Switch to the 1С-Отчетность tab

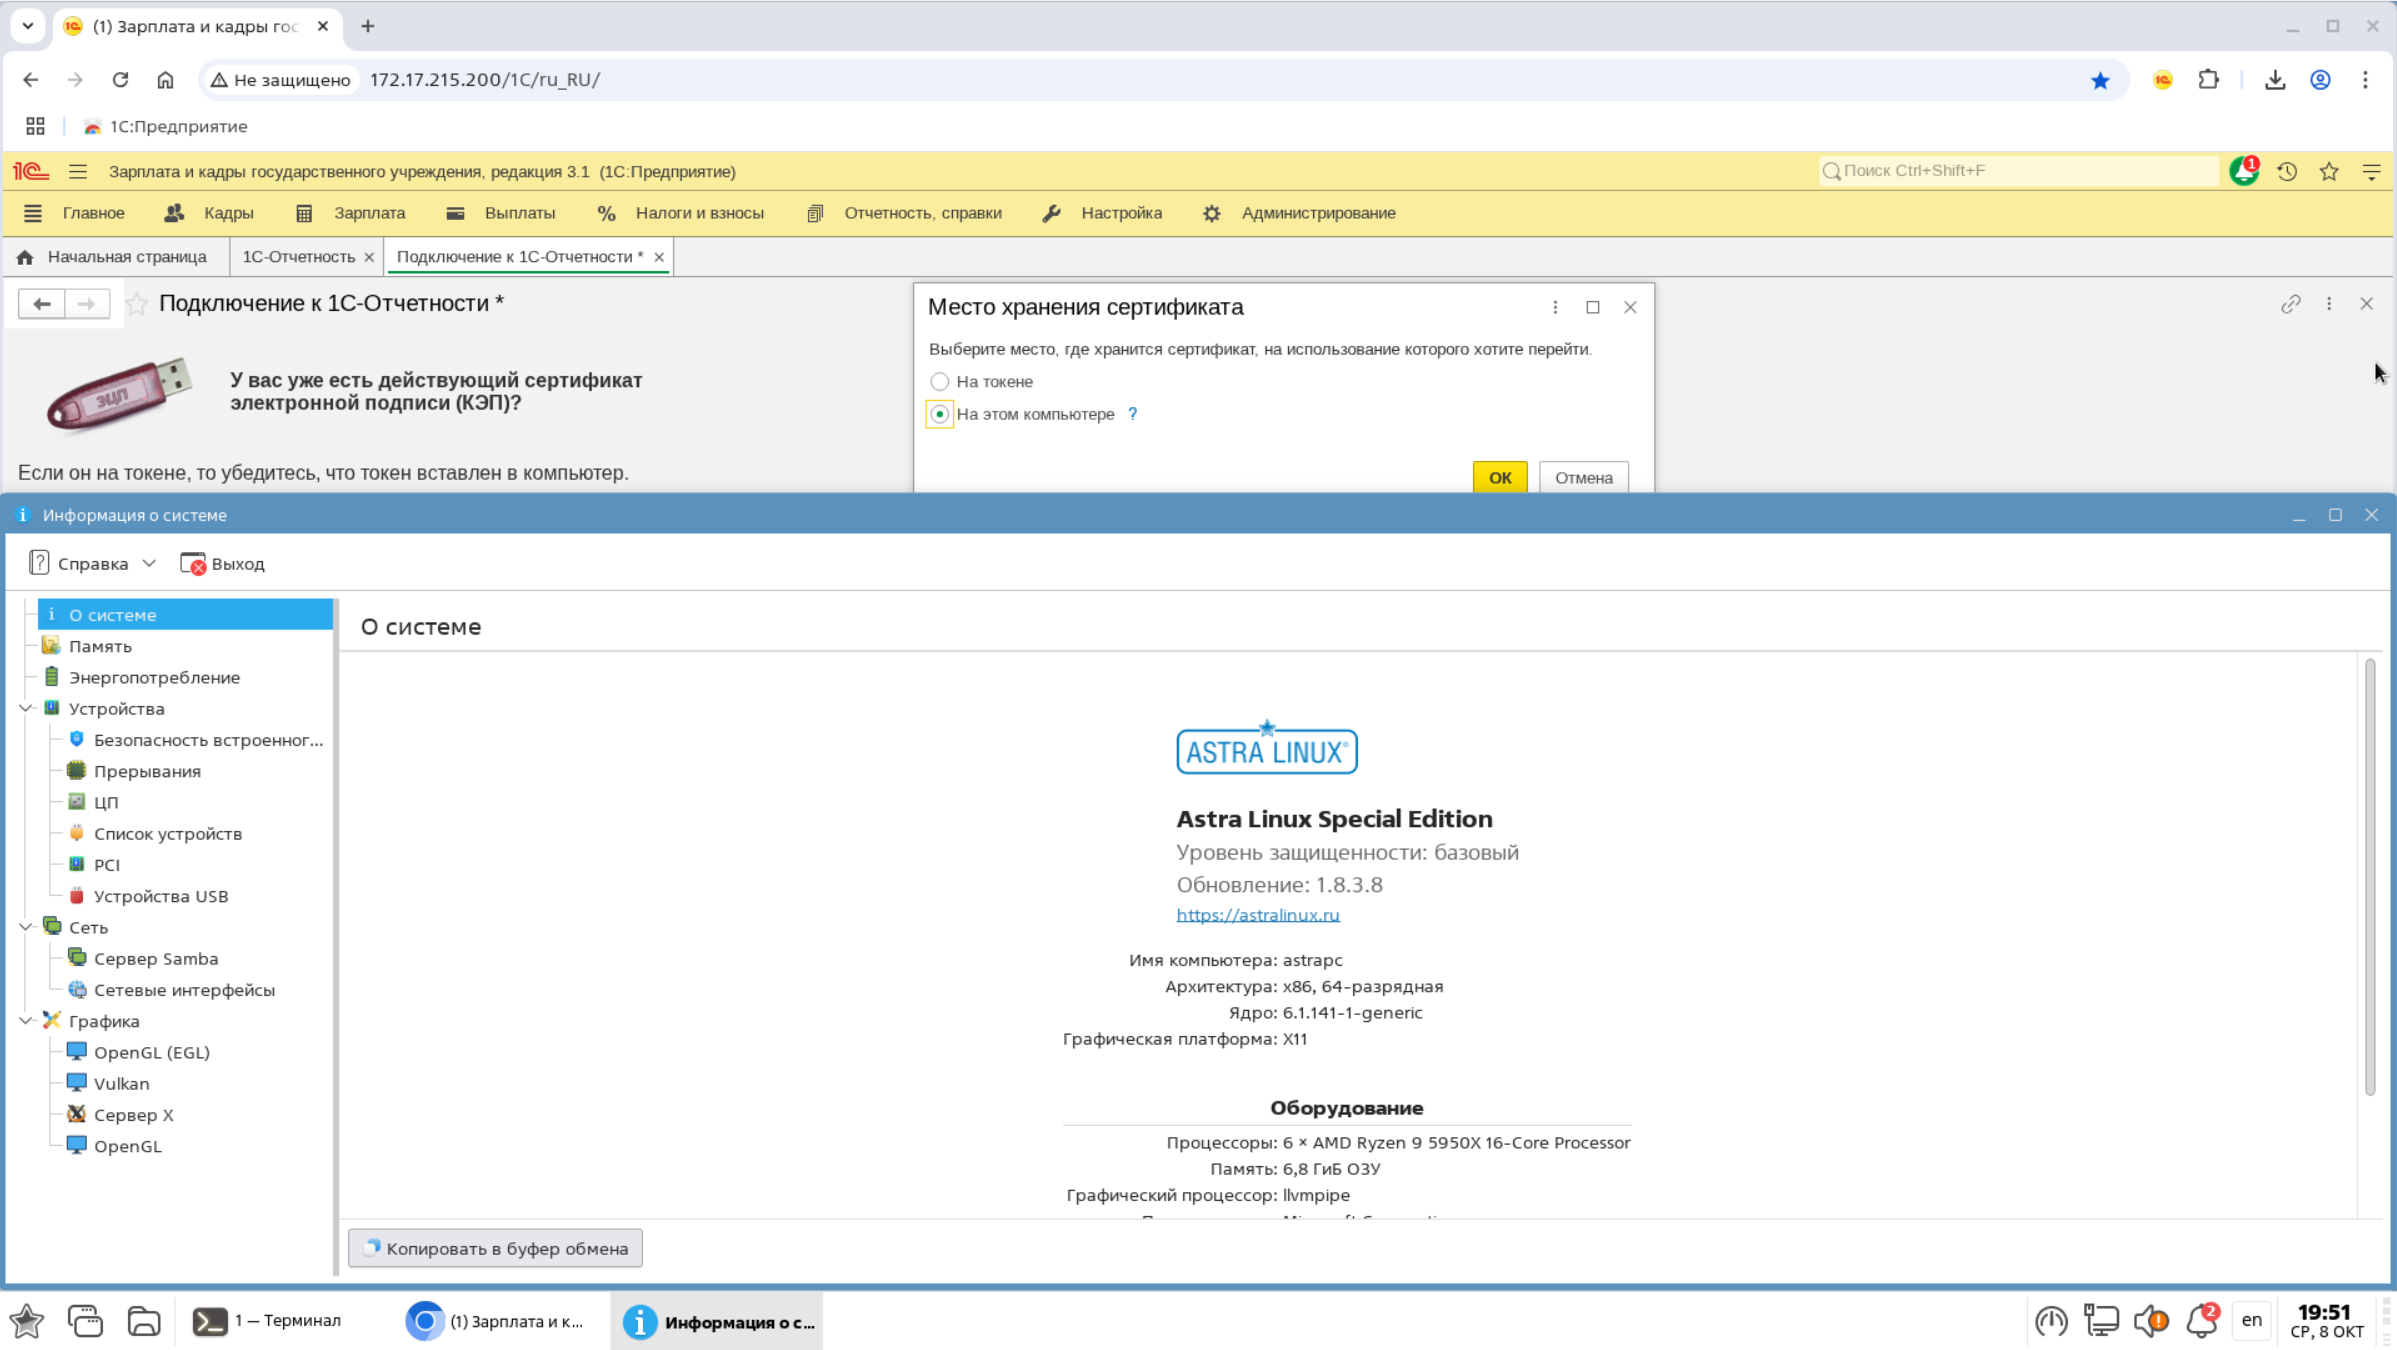[x=298, y=257]
